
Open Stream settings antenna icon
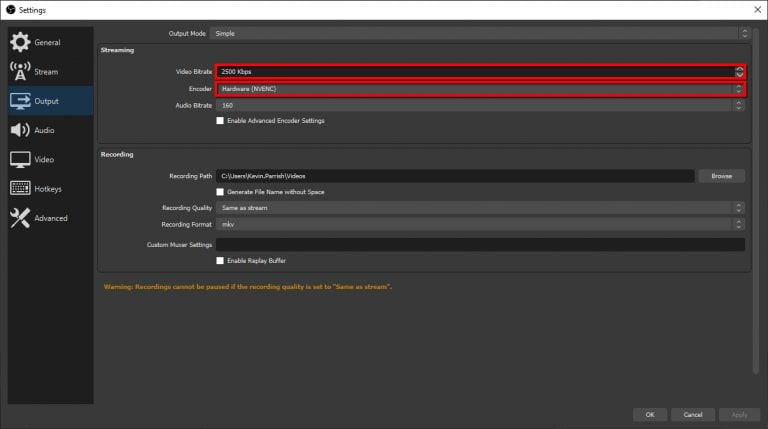coord(20,72)
